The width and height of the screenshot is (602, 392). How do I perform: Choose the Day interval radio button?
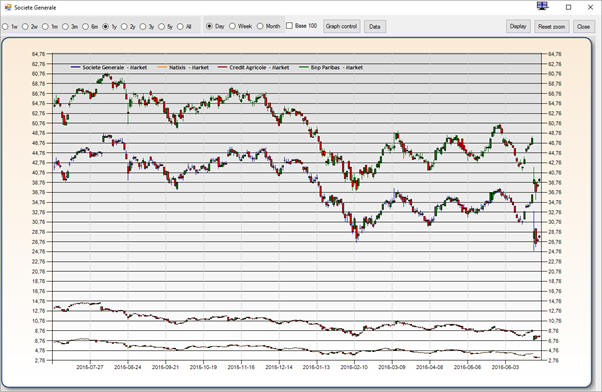[209, 26]
